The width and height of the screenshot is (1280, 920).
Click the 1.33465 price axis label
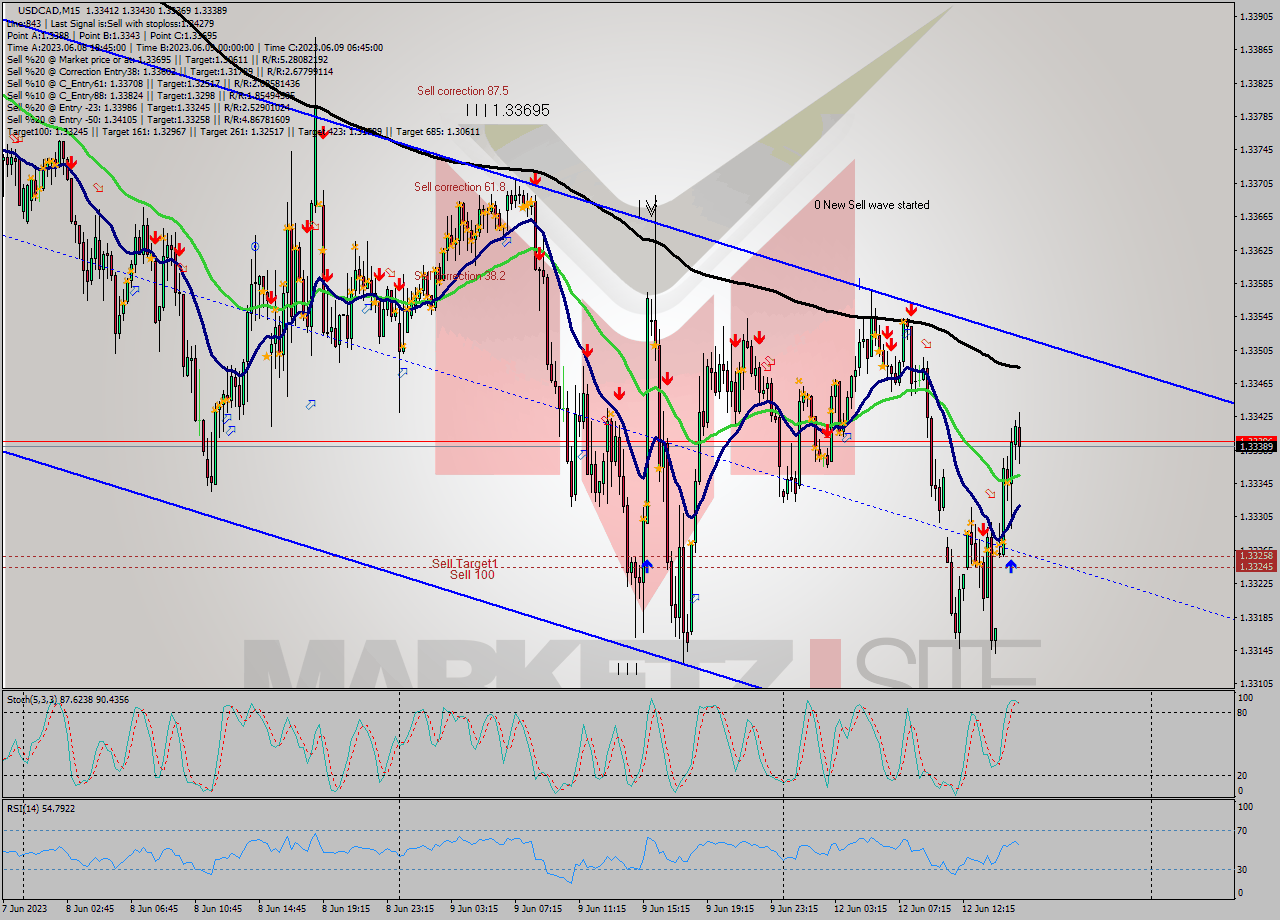pyautogui.click(x=1256, y=384)
